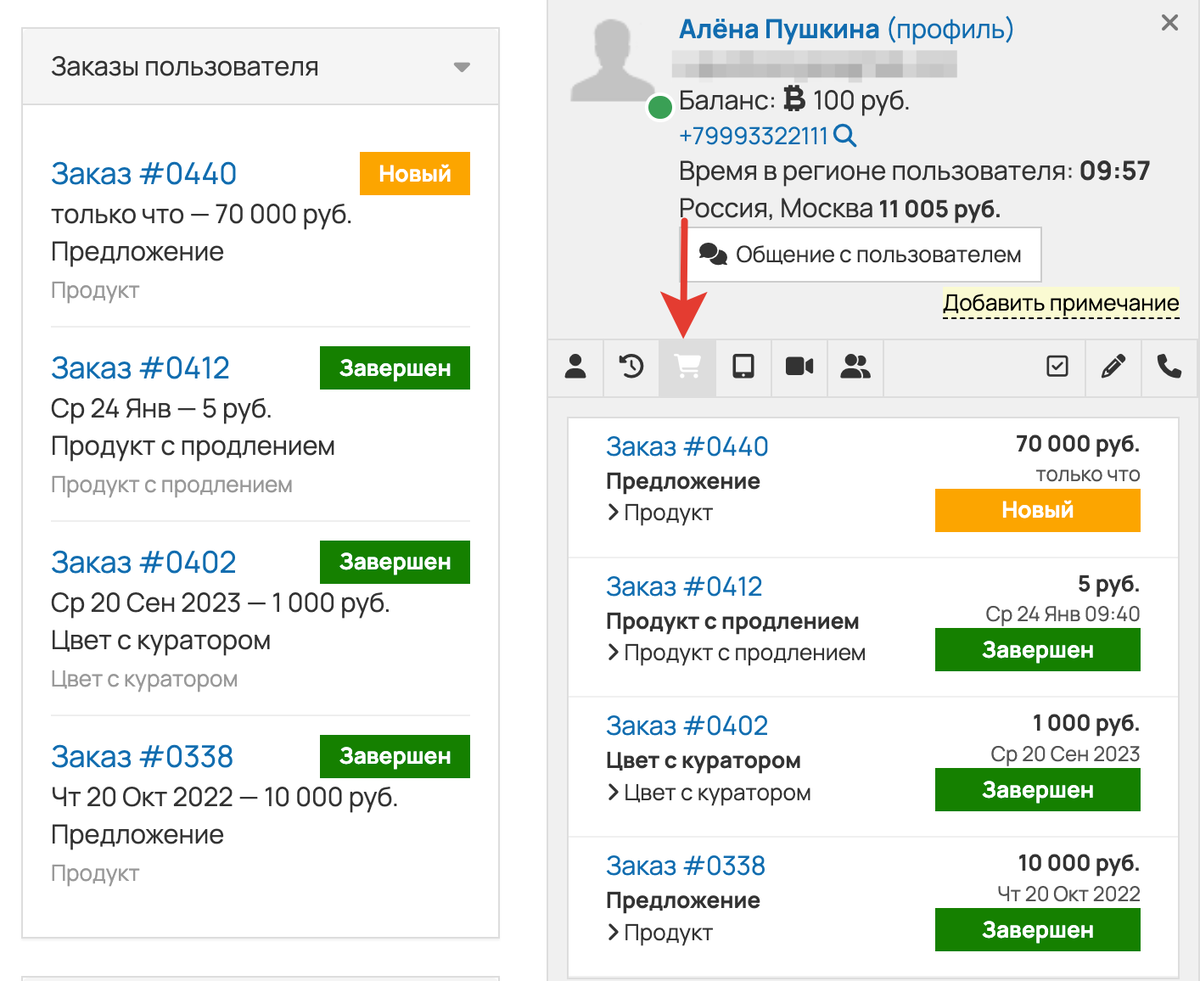Expand Продукт item under order #0338 in card
This screenshot has width=1200, height=981.
660,933
